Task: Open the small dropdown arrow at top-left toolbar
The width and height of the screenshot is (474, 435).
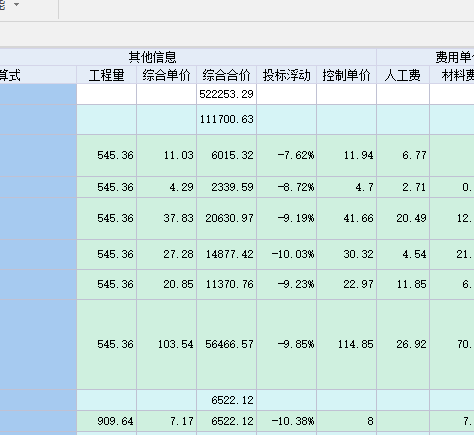Action: coord(16,5)
